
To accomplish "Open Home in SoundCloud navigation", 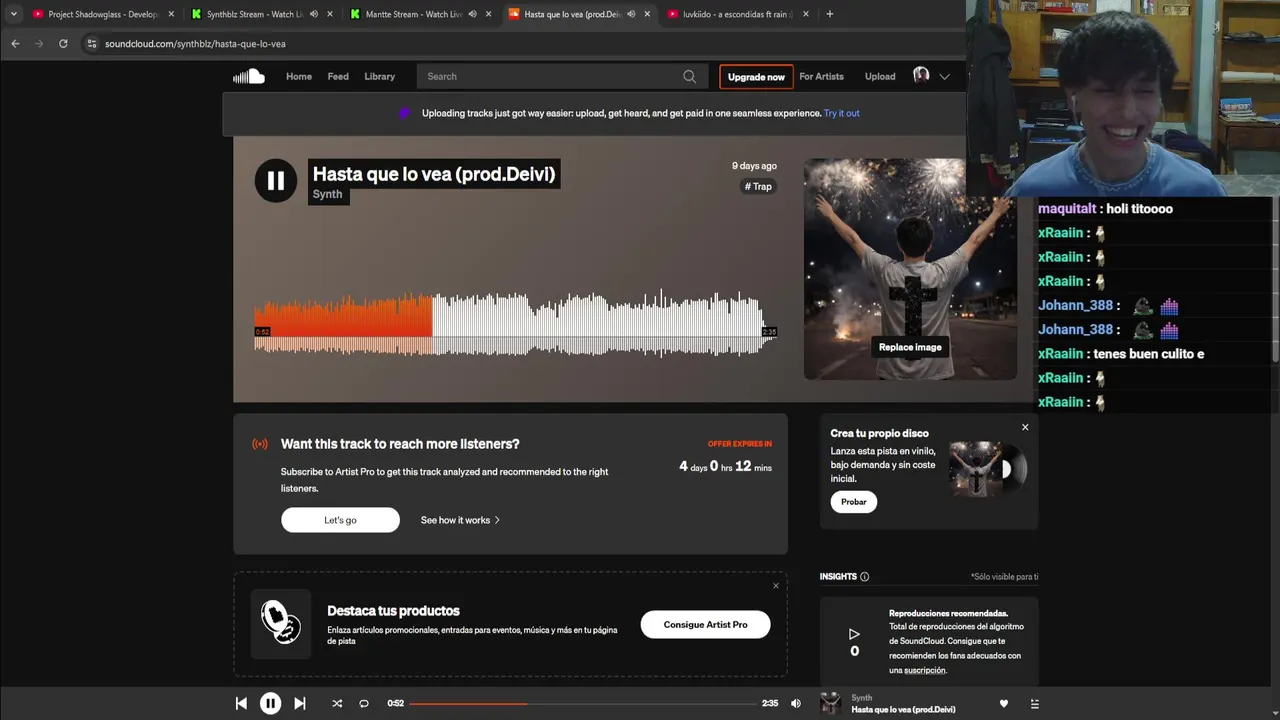I will (x=299, y=76).
